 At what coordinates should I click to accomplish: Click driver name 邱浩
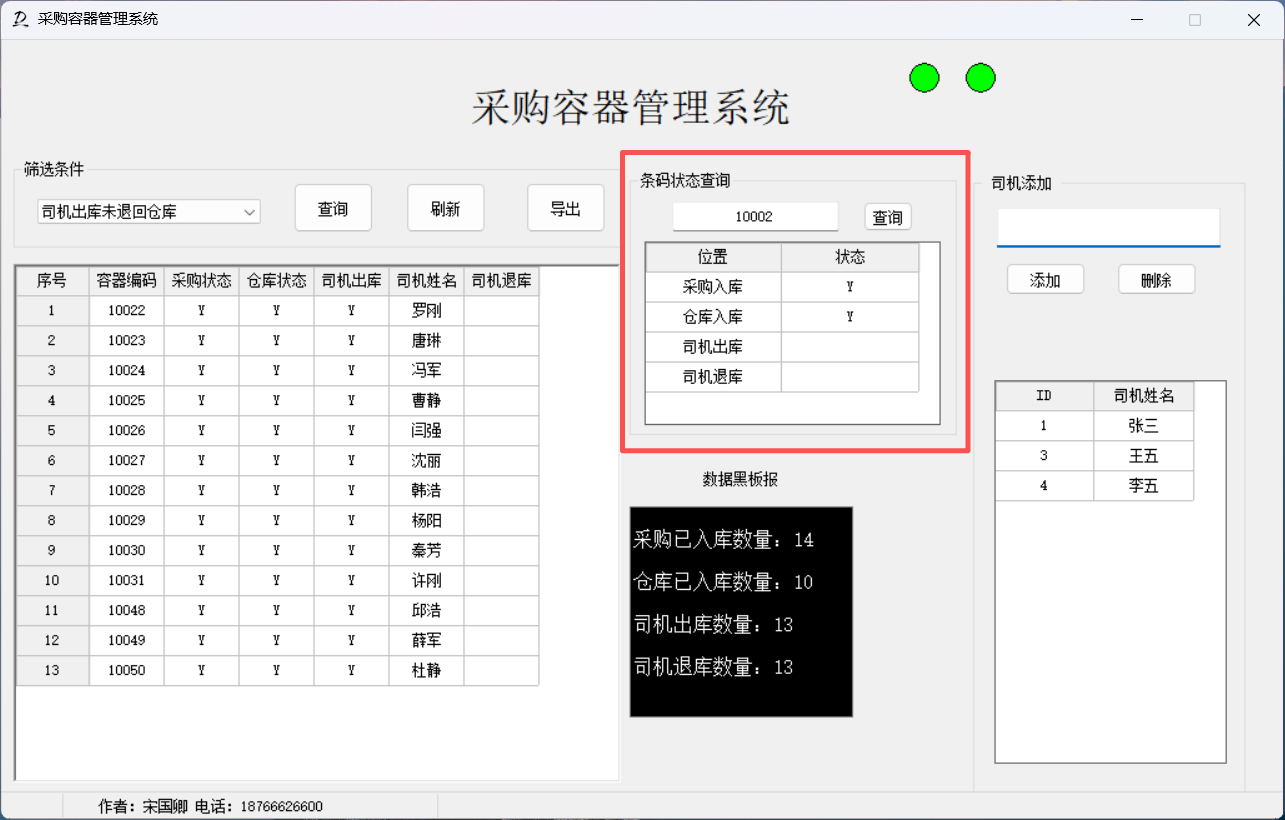(427, 611)
